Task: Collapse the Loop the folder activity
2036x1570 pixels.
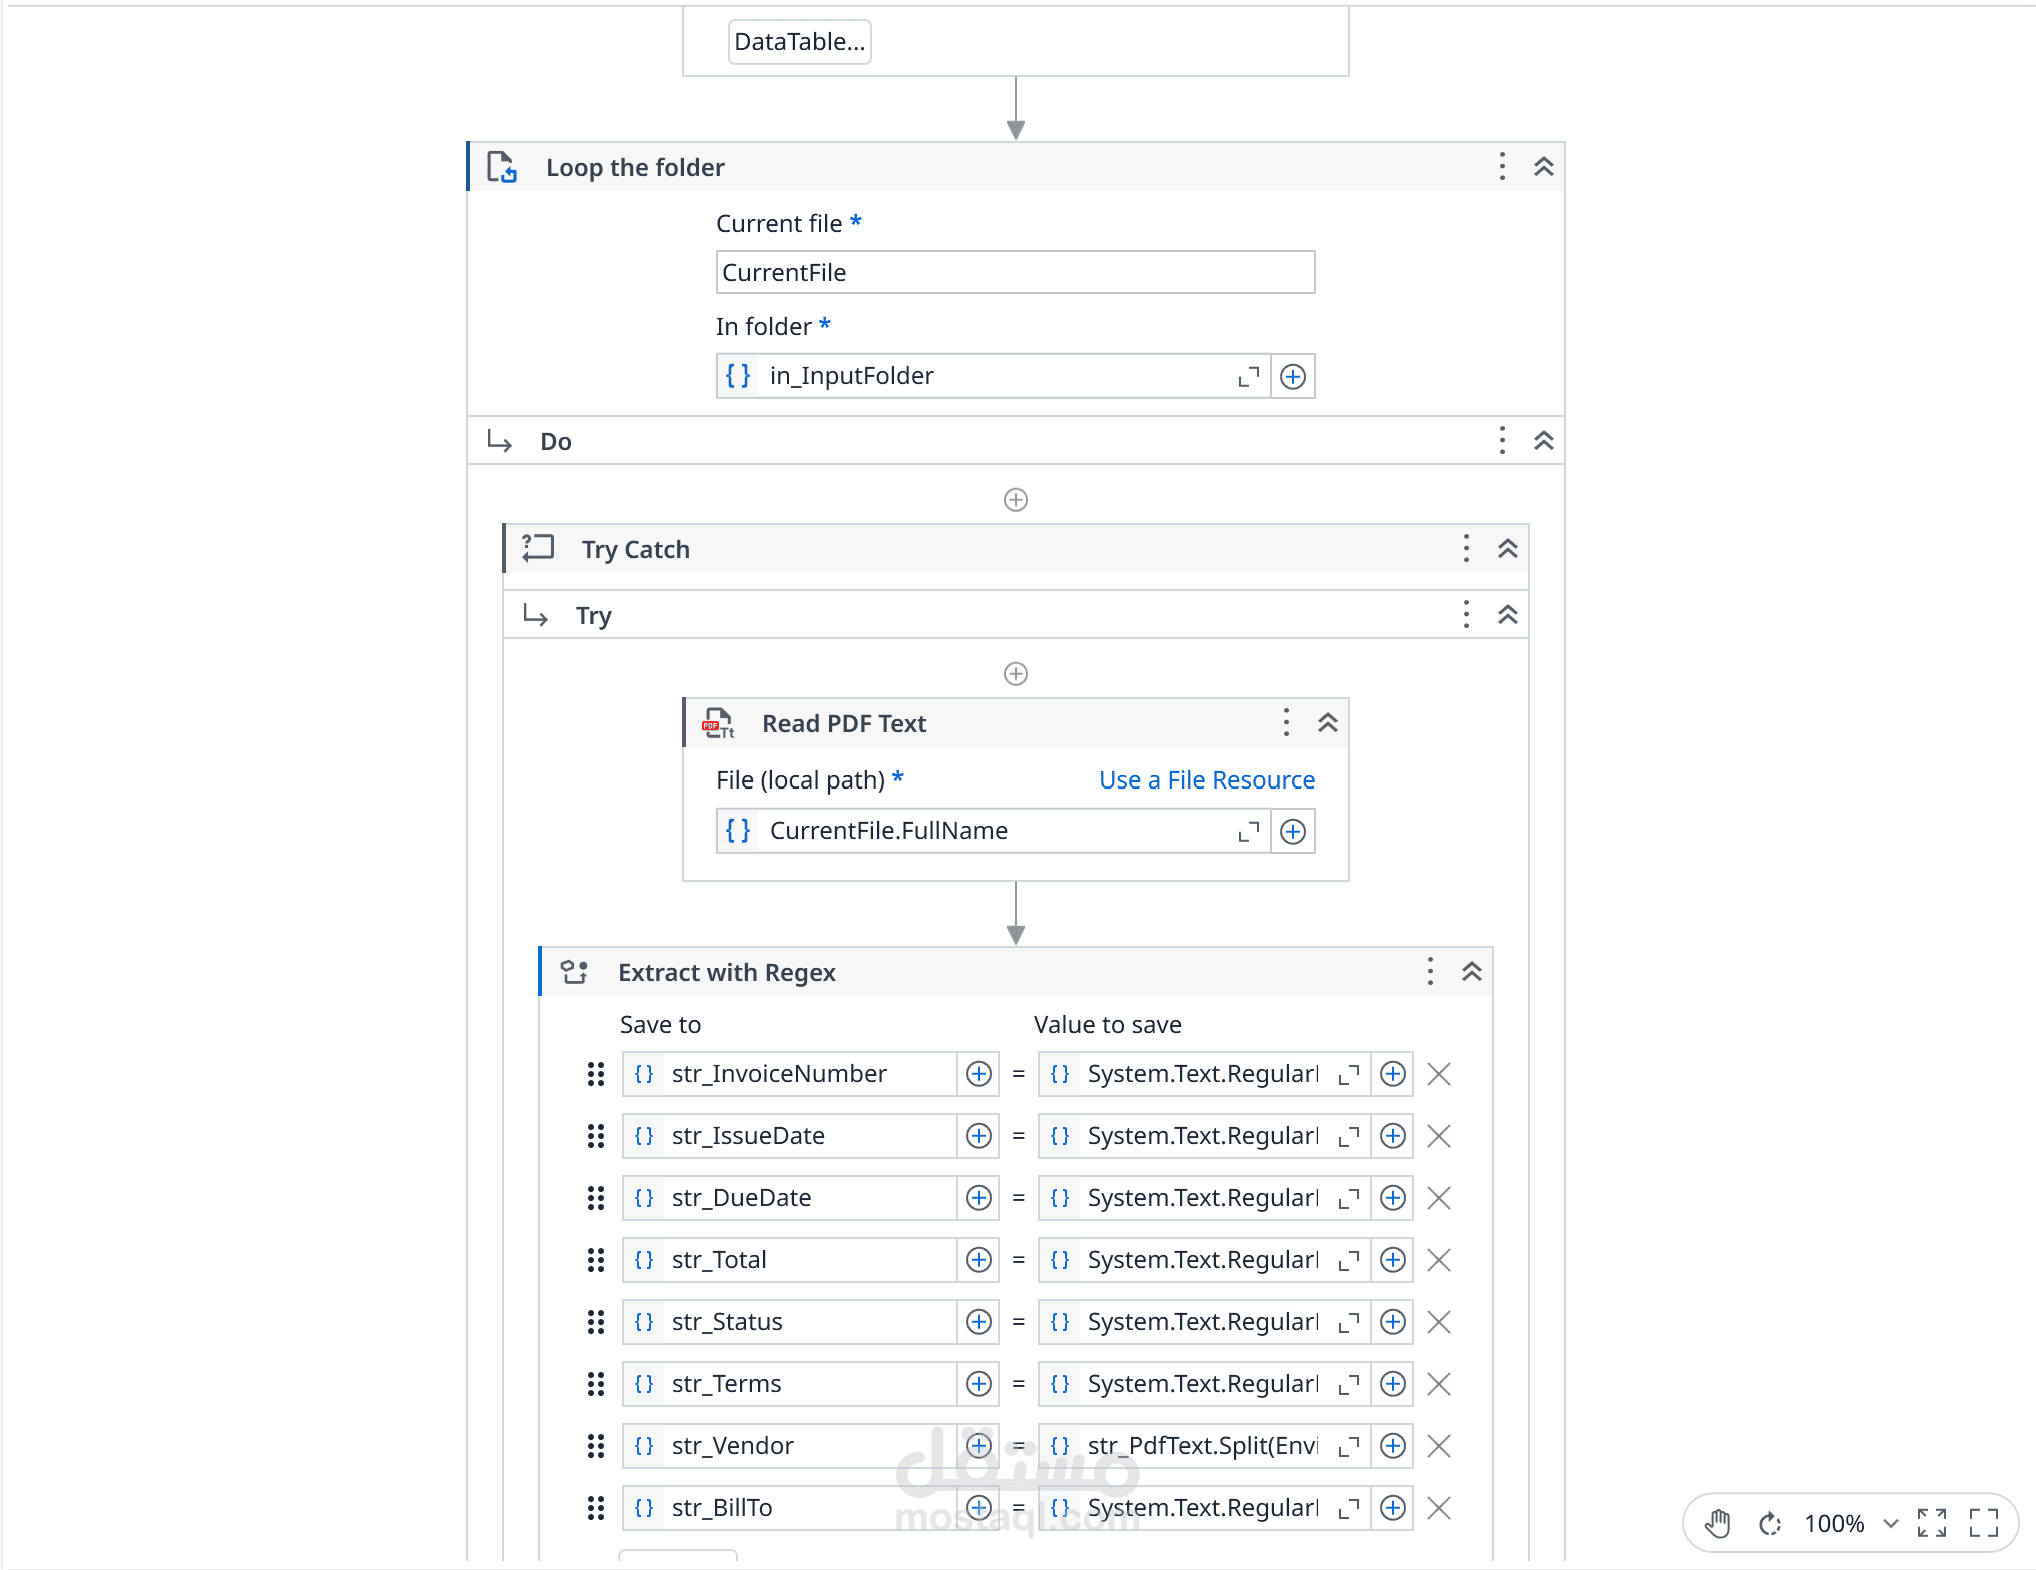Action: [x=1543, y=167]
